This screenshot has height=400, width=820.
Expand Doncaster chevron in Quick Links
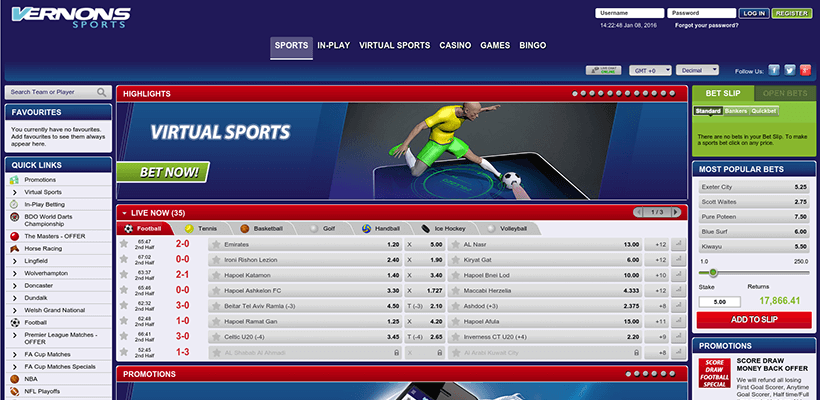point(15,286)
